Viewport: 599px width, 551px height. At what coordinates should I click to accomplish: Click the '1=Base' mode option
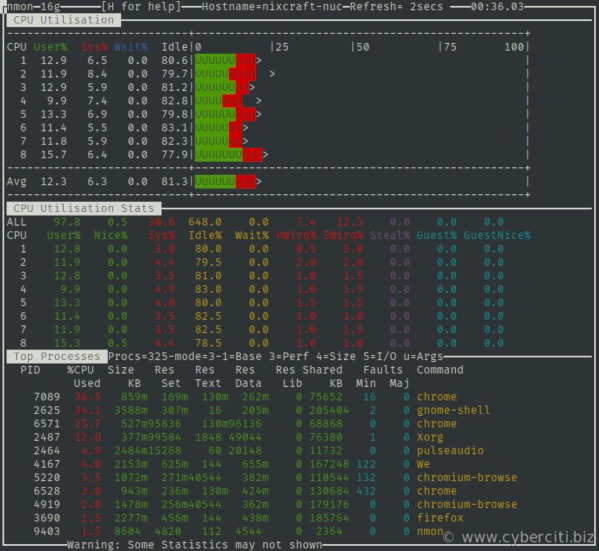click(241, 357)
